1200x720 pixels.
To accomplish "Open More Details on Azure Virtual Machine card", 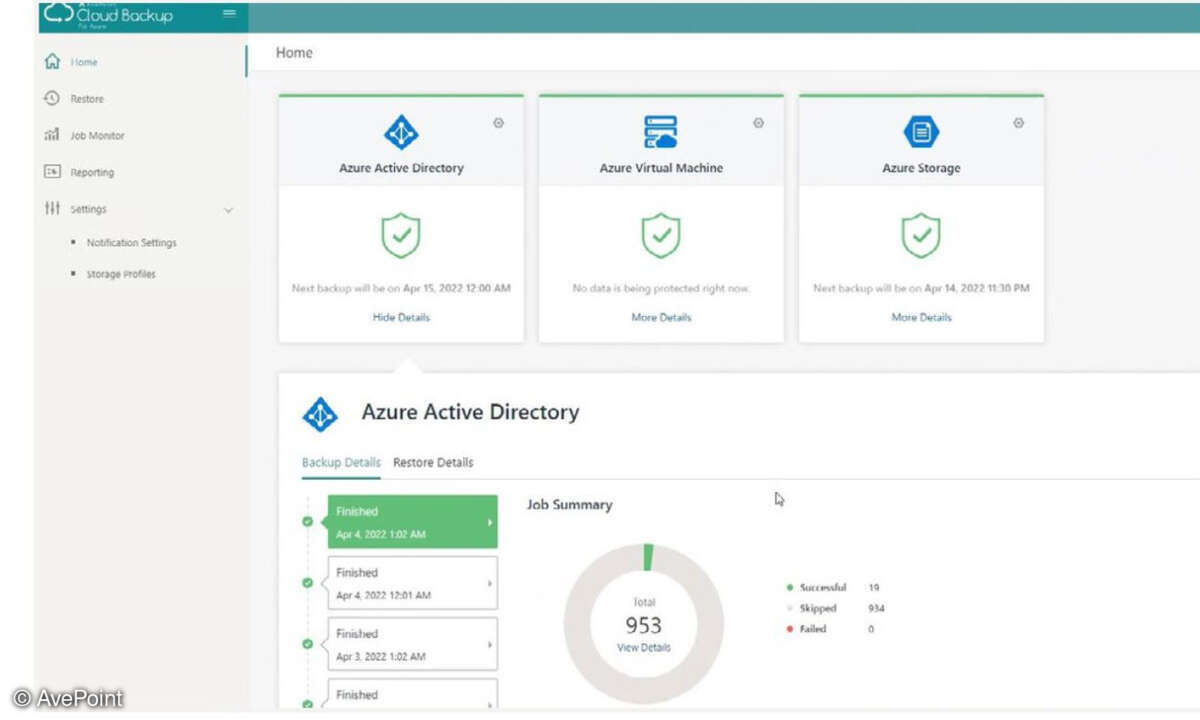I will click(x=661, y=317).
